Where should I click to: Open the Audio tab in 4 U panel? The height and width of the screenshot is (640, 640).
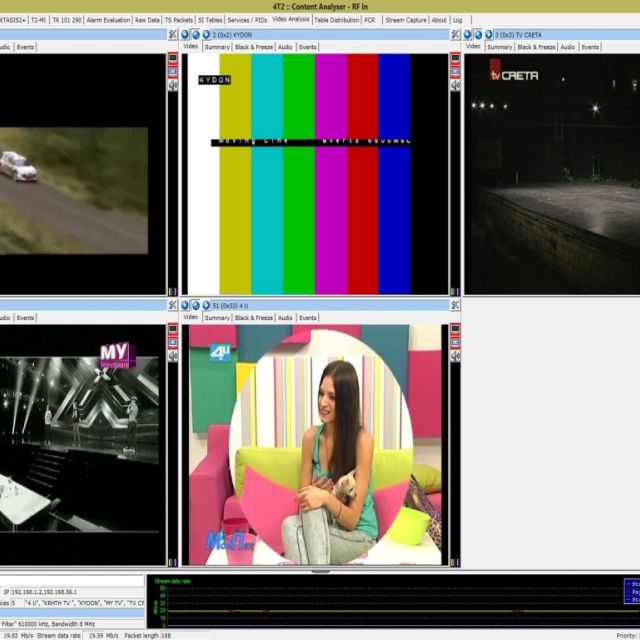pos(285,317)
